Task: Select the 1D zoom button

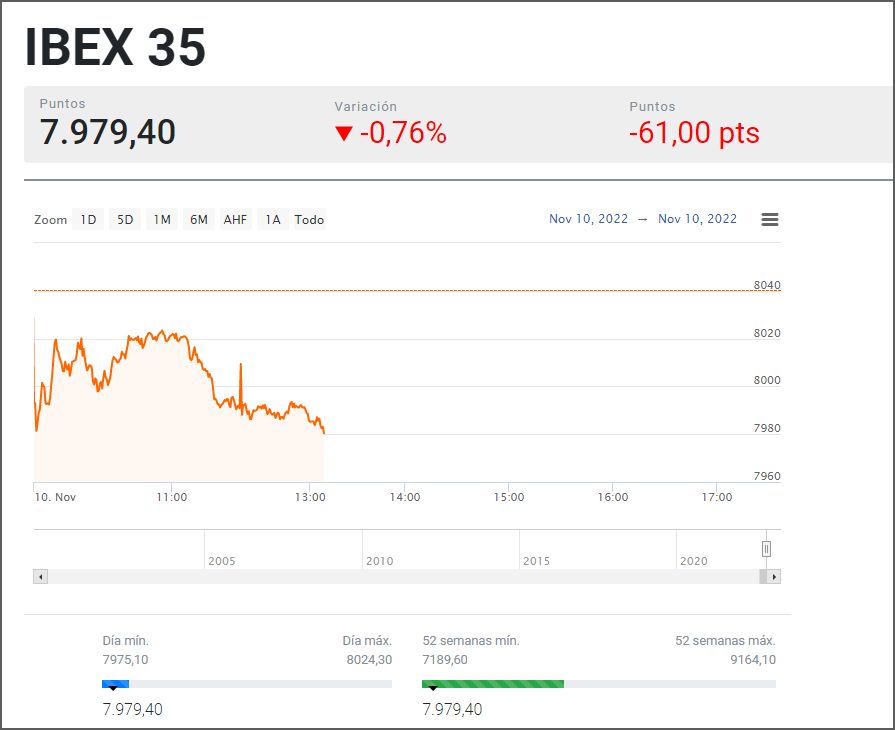Action: pyautogui.click(x=87, y=219)
